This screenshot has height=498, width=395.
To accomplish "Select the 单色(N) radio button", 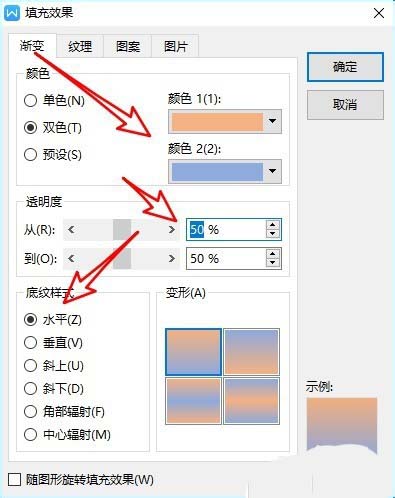I will coord(30,100).
